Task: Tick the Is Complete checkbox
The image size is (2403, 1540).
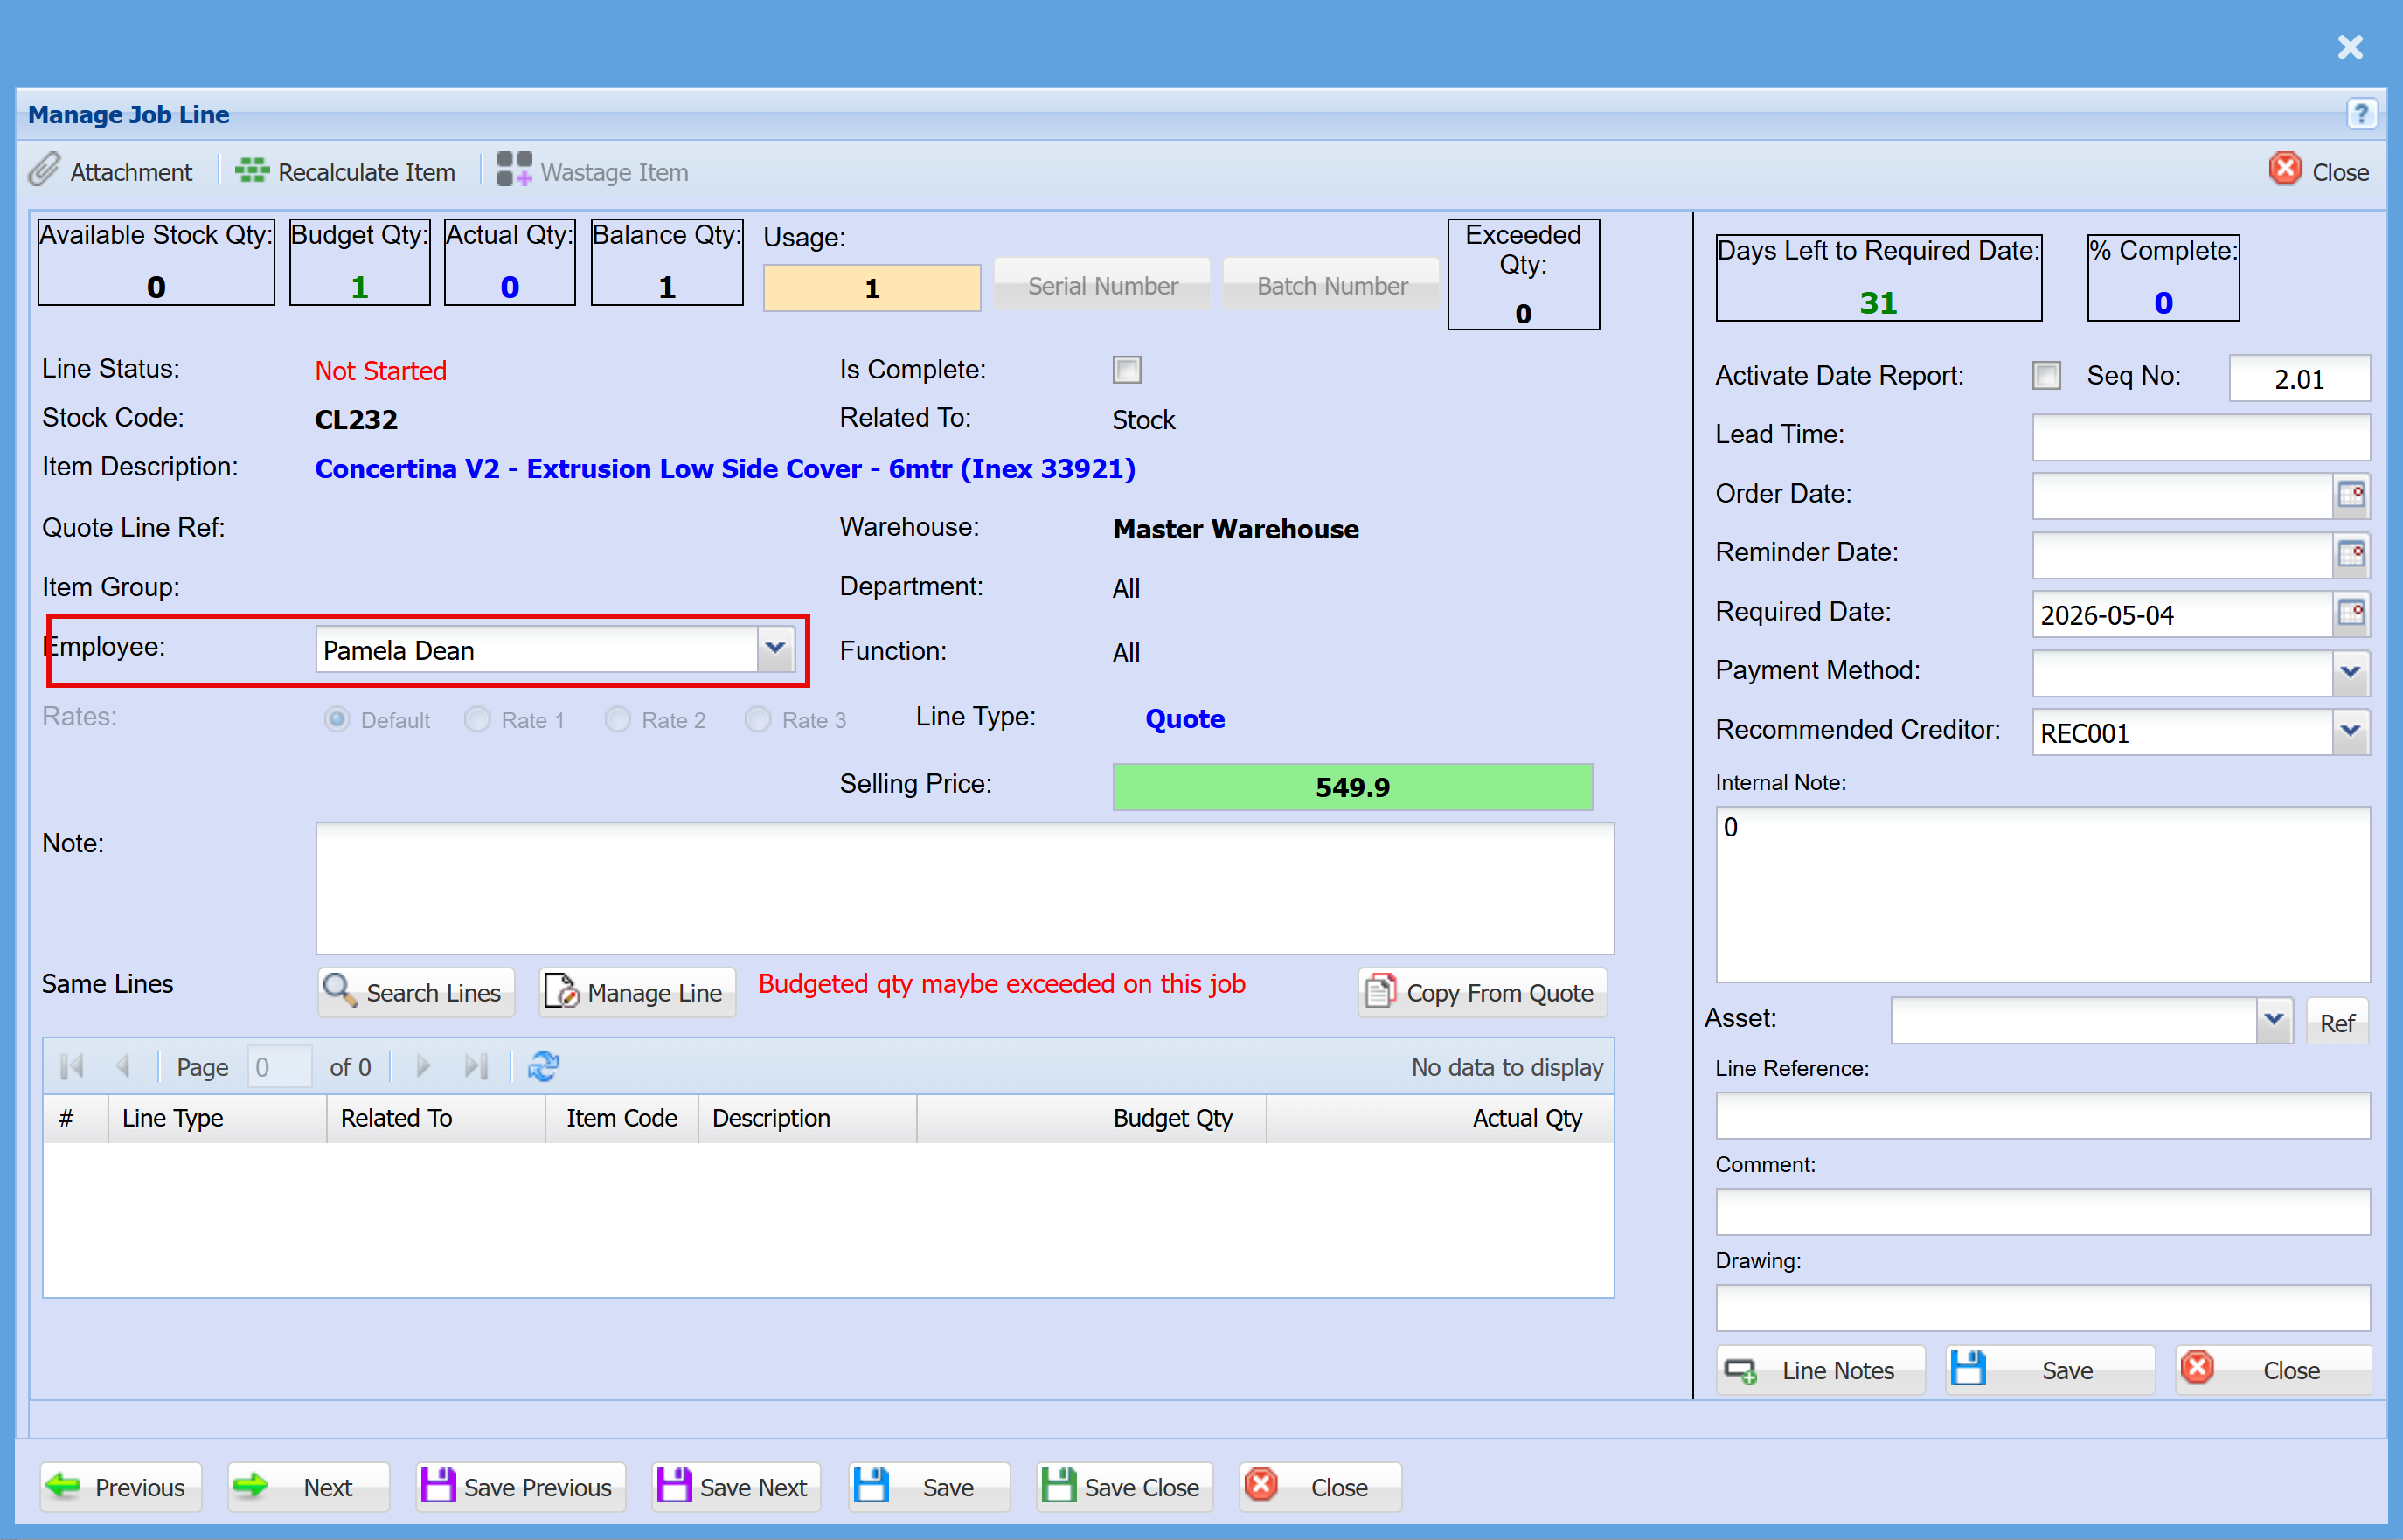Action: tap(1127, 370)
